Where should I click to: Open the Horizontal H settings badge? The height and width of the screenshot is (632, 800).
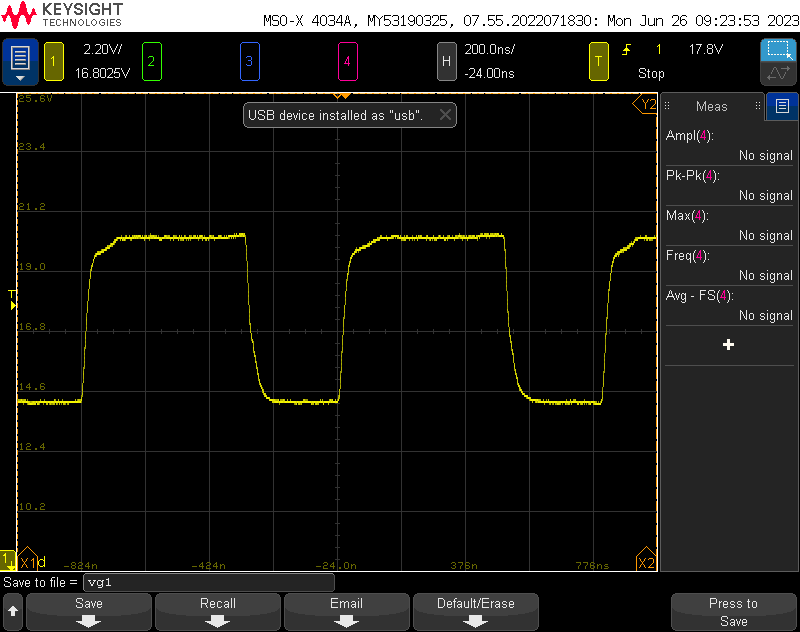point(447,61)
